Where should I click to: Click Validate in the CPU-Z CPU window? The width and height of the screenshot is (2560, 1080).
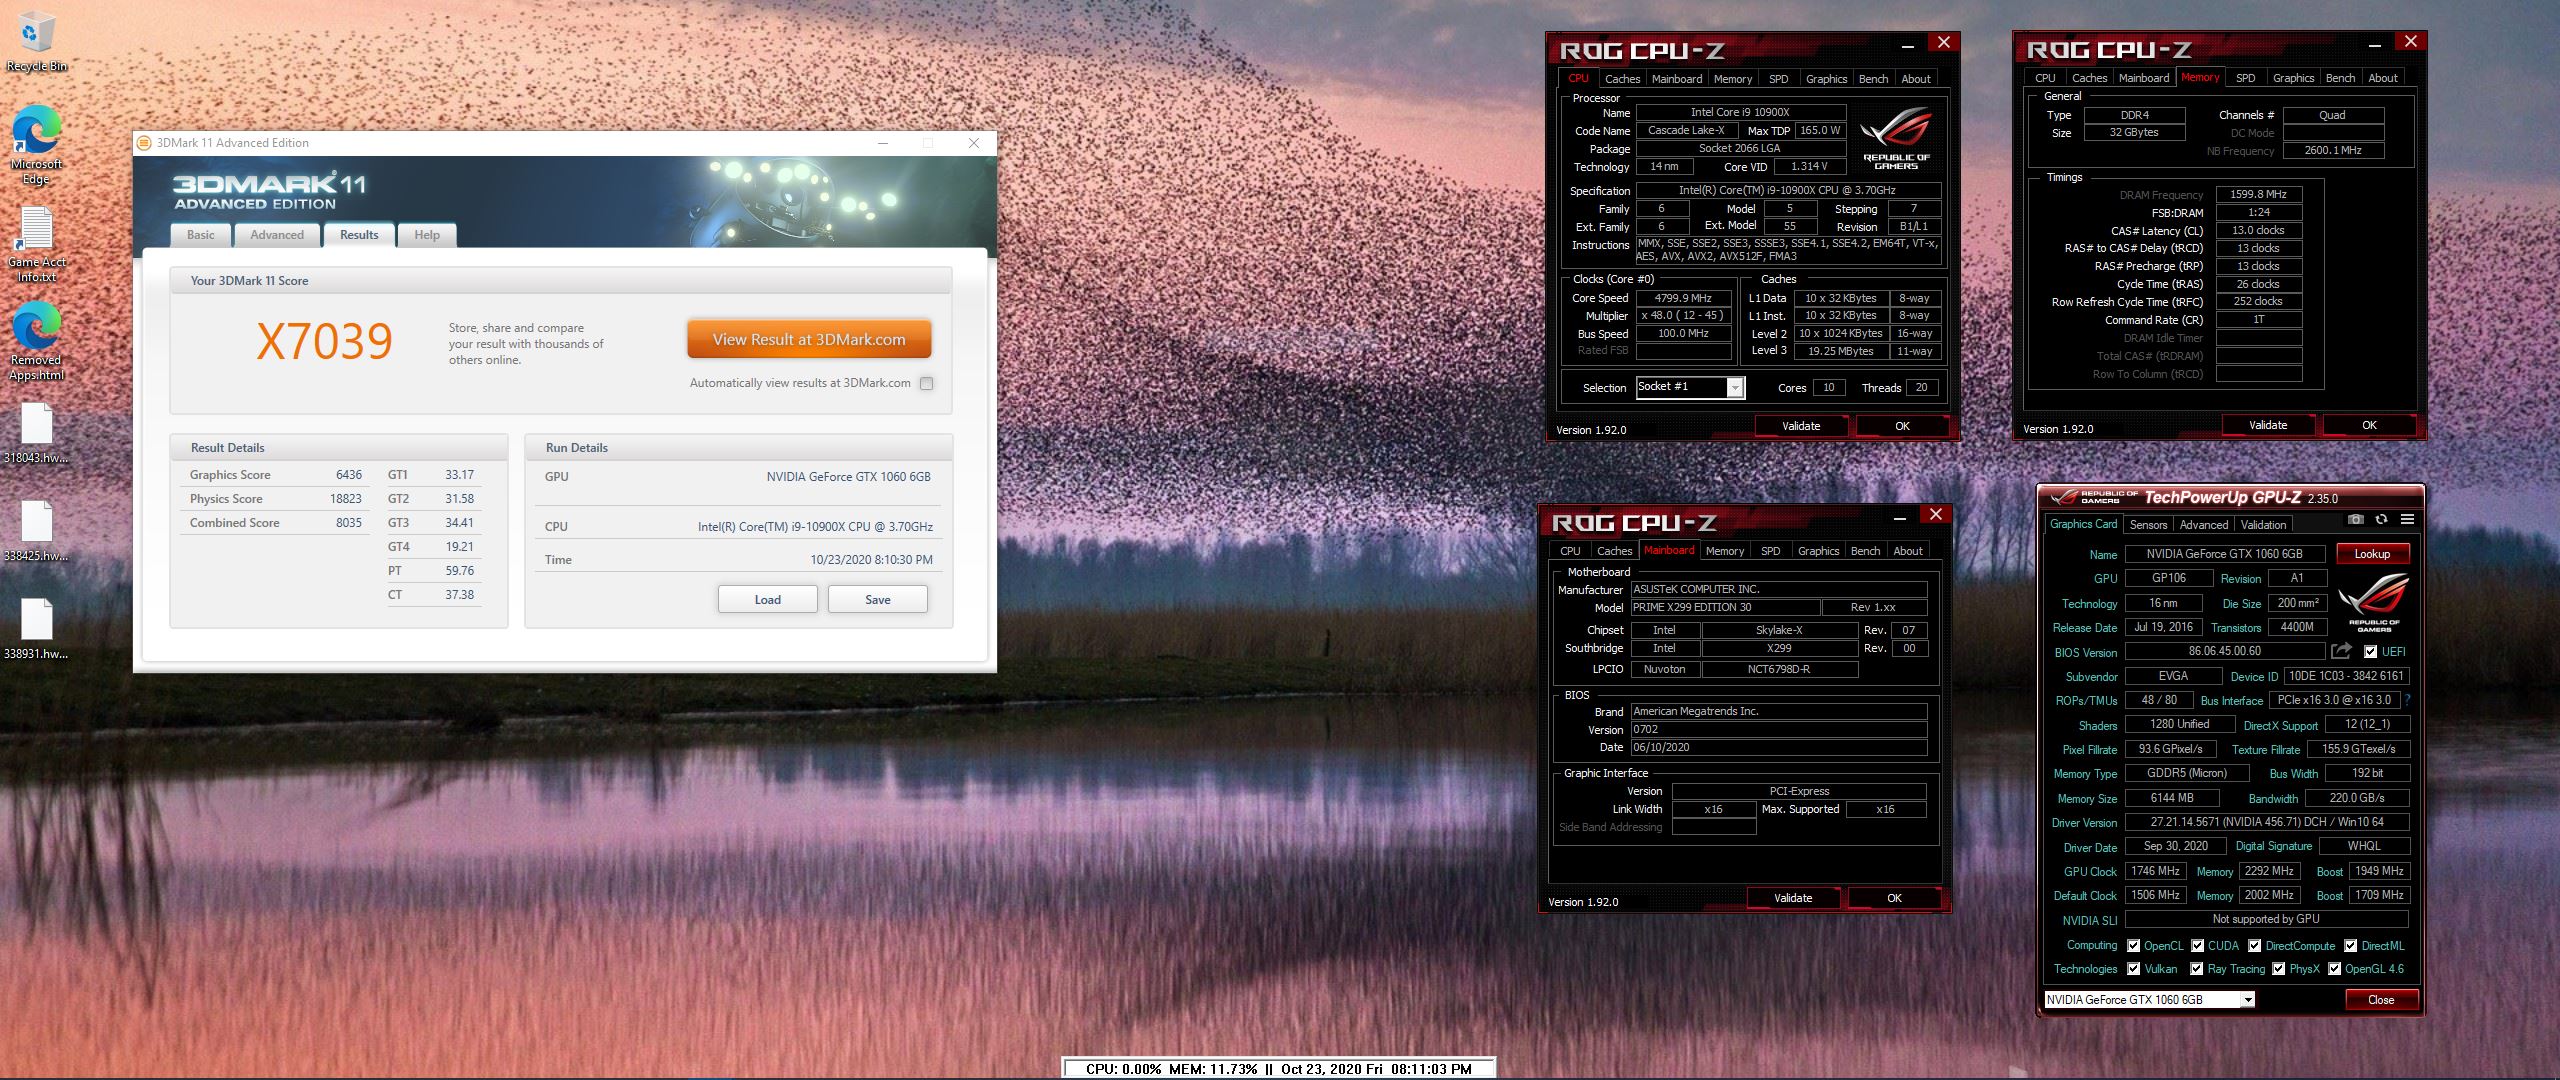coord(1801,426)
